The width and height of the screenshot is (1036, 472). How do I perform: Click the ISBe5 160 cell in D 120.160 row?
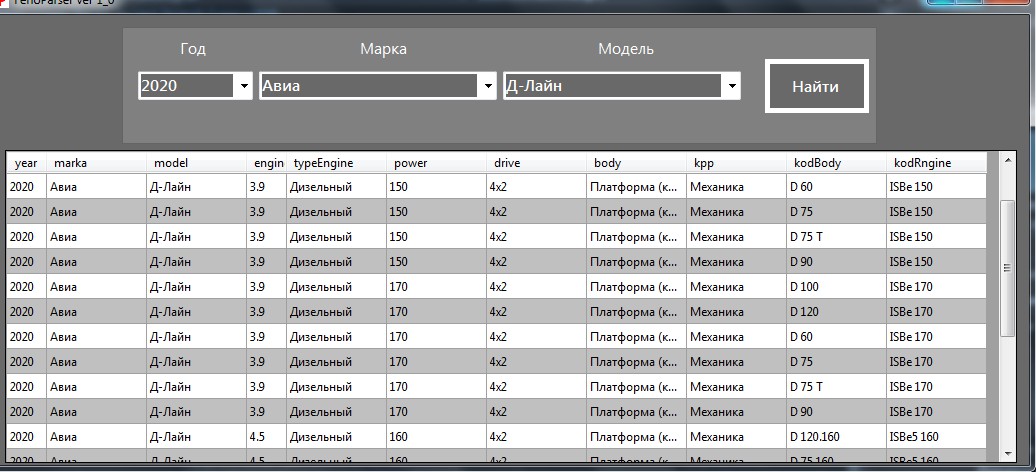(936, 437)
